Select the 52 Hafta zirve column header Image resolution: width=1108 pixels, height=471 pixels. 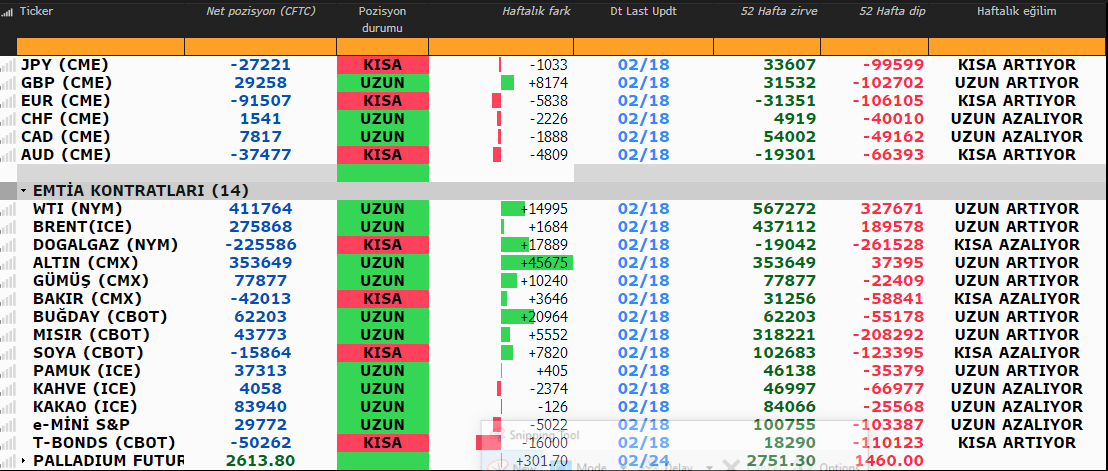pyautogui.click(x=767, y=12)
